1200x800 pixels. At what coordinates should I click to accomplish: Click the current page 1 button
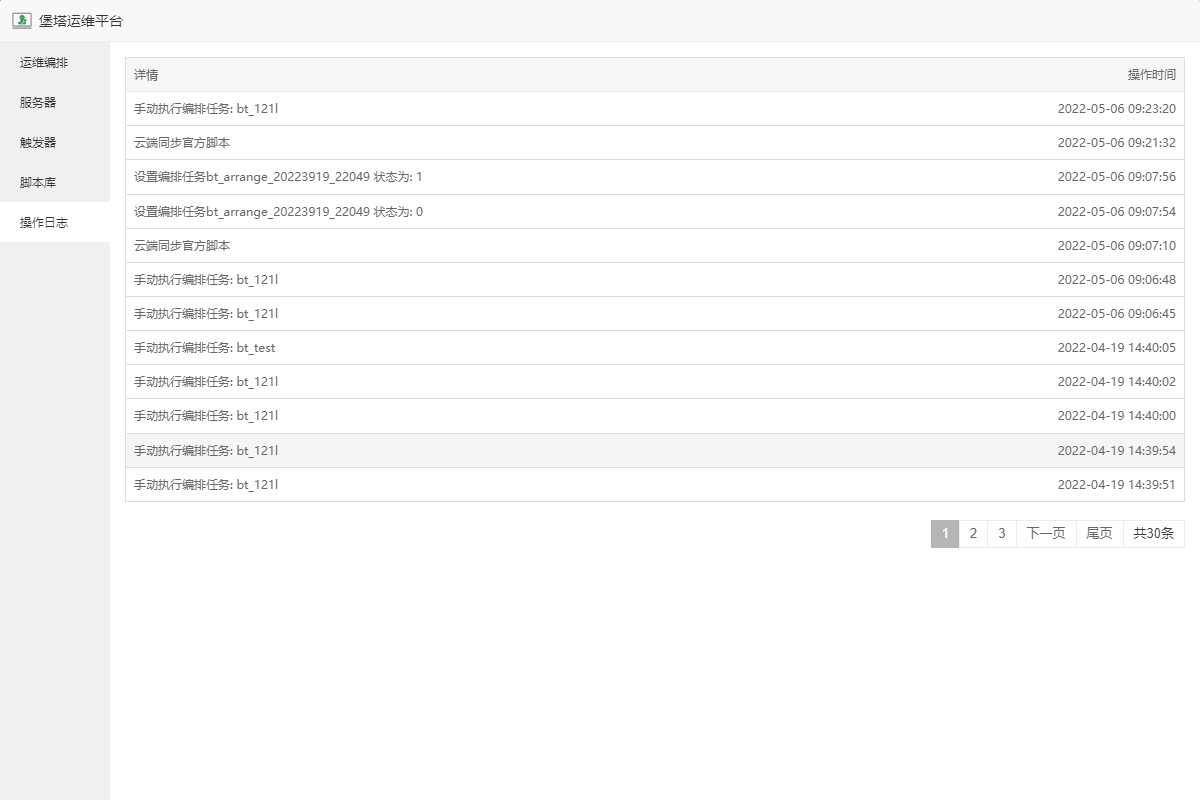point(945,534)
